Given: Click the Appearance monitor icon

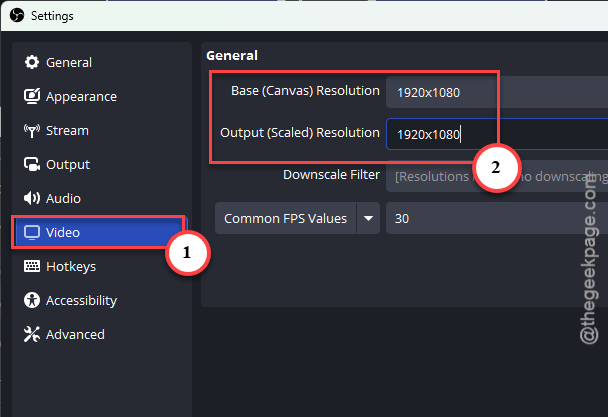Looking at the screenshot, I should (32, 96).
